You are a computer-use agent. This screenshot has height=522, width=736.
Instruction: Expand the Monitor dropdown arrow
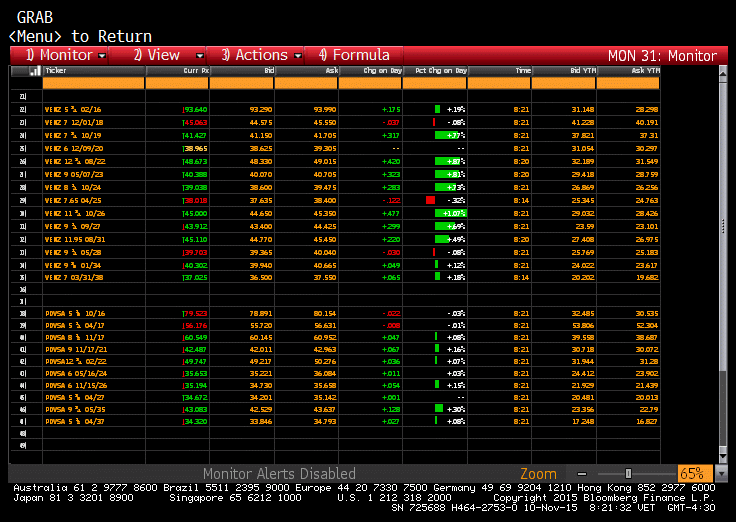tap(102, 56)
